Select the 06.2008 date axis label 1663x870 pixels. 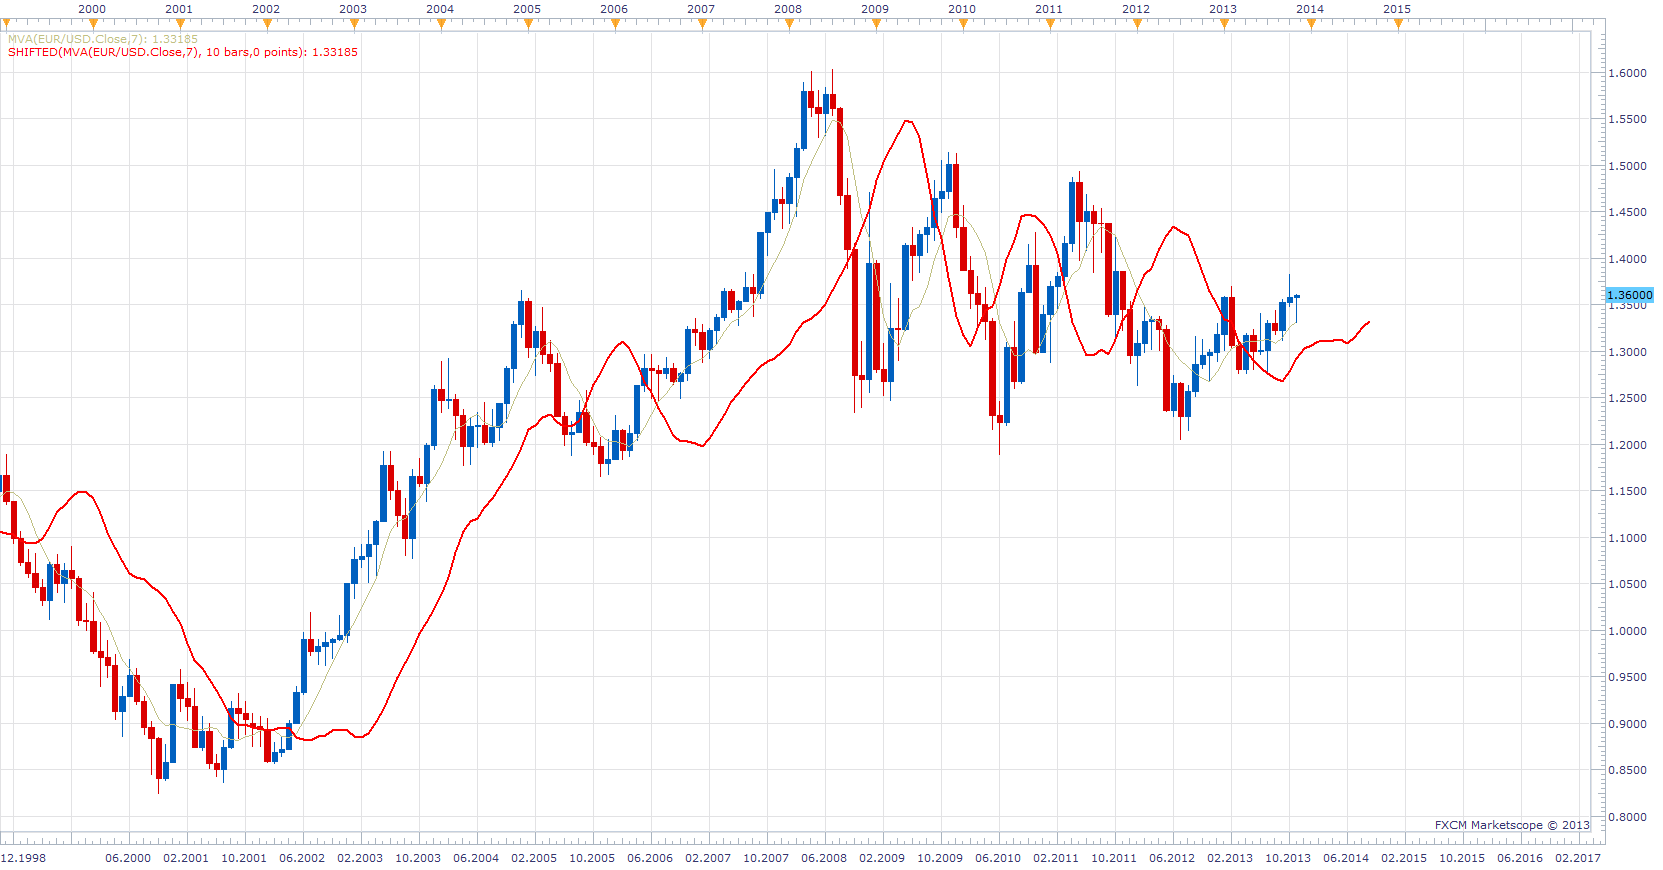[x=824, y=858]
